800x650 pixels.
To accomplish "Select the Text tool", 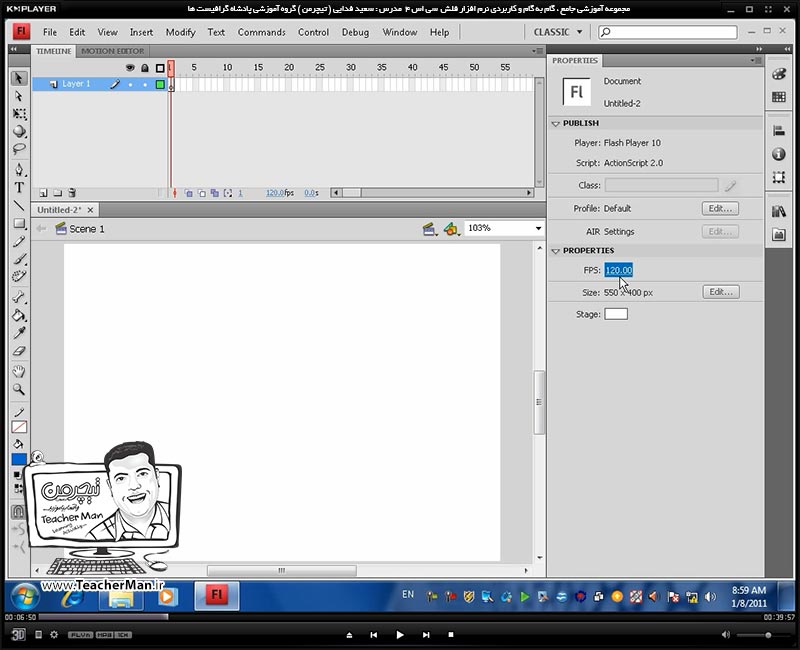I will [x=19, y=187].
